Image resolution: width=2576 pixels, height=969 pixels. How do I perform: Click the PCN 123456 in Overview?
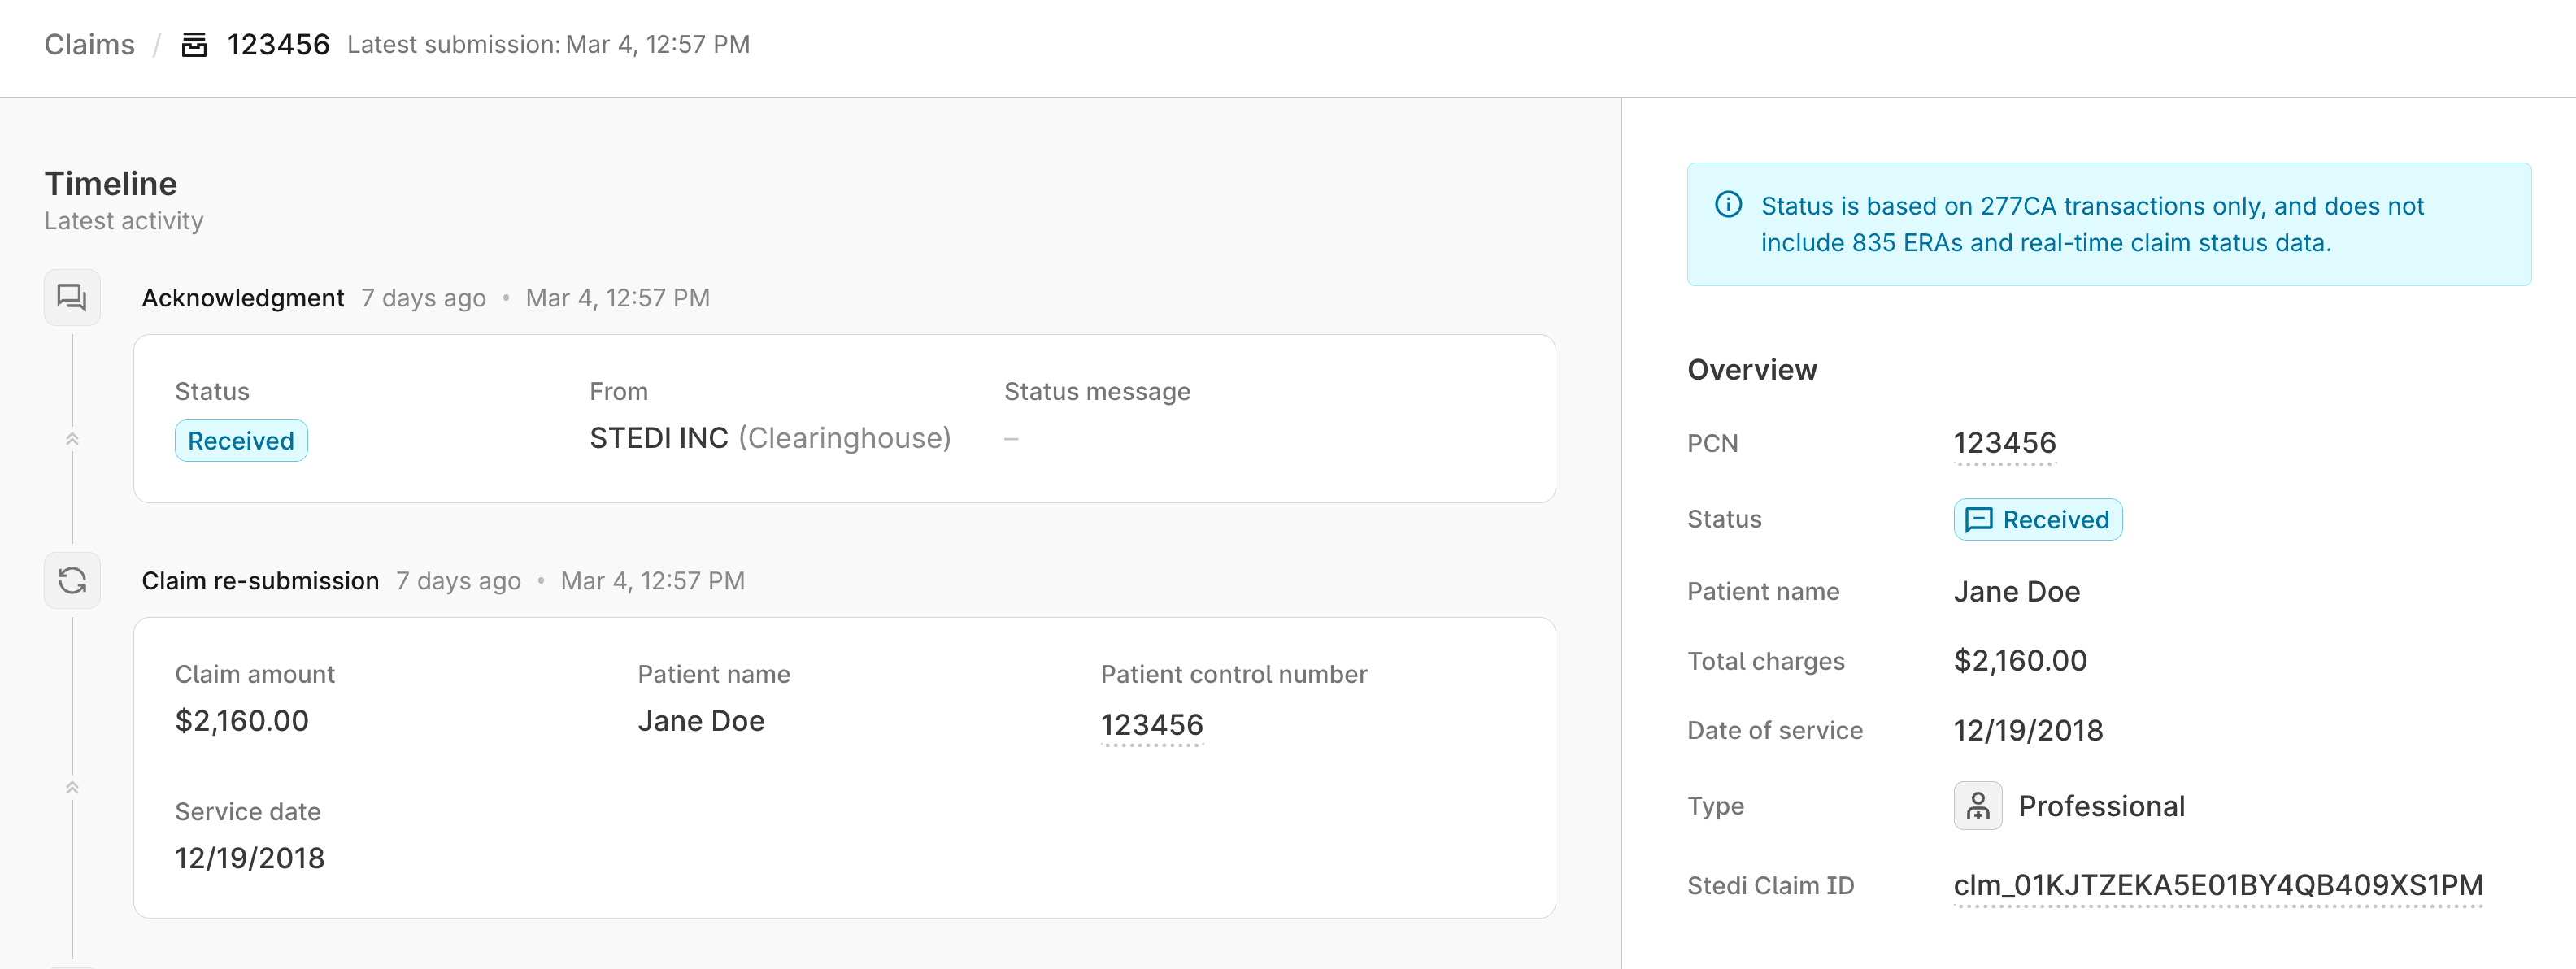2004,443
